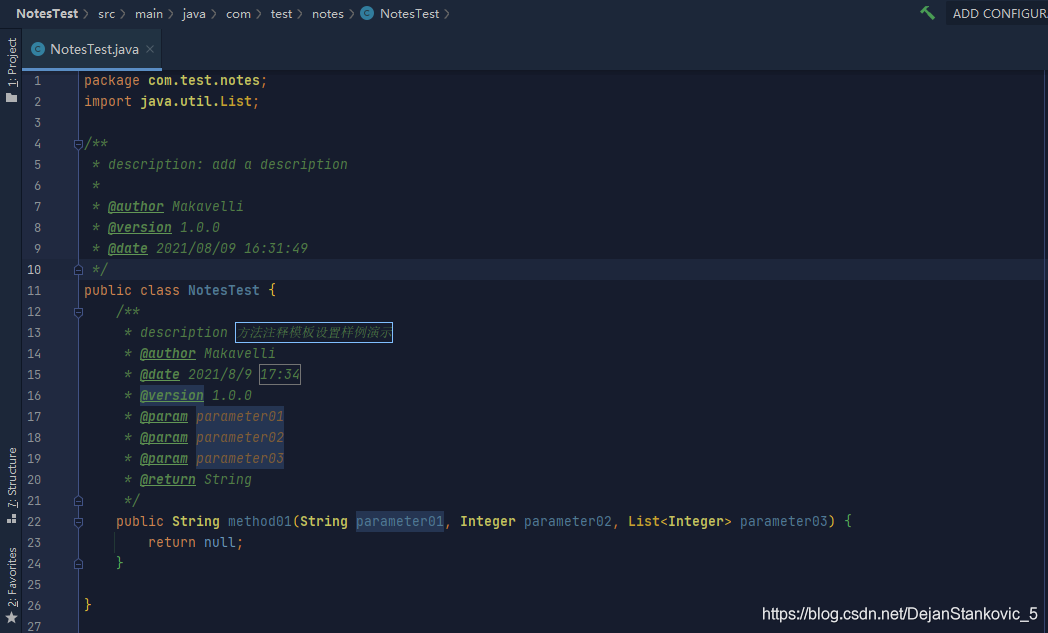Click List<Integer> type in signature
The image size is (1048, 633).
[x=680, y=521]
